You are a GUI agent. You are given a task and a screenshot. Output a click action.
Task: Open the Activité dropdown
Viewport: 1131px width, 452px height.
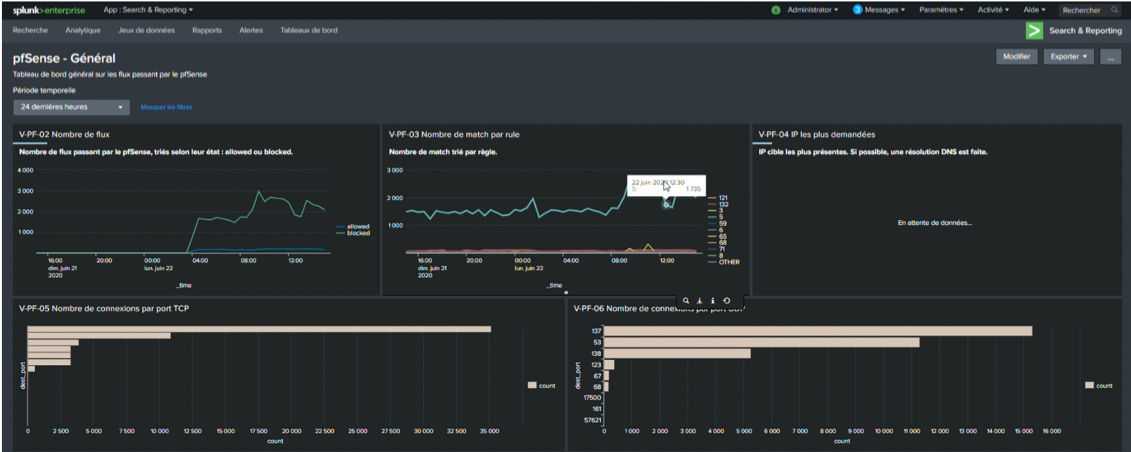(x=993, y=10)
